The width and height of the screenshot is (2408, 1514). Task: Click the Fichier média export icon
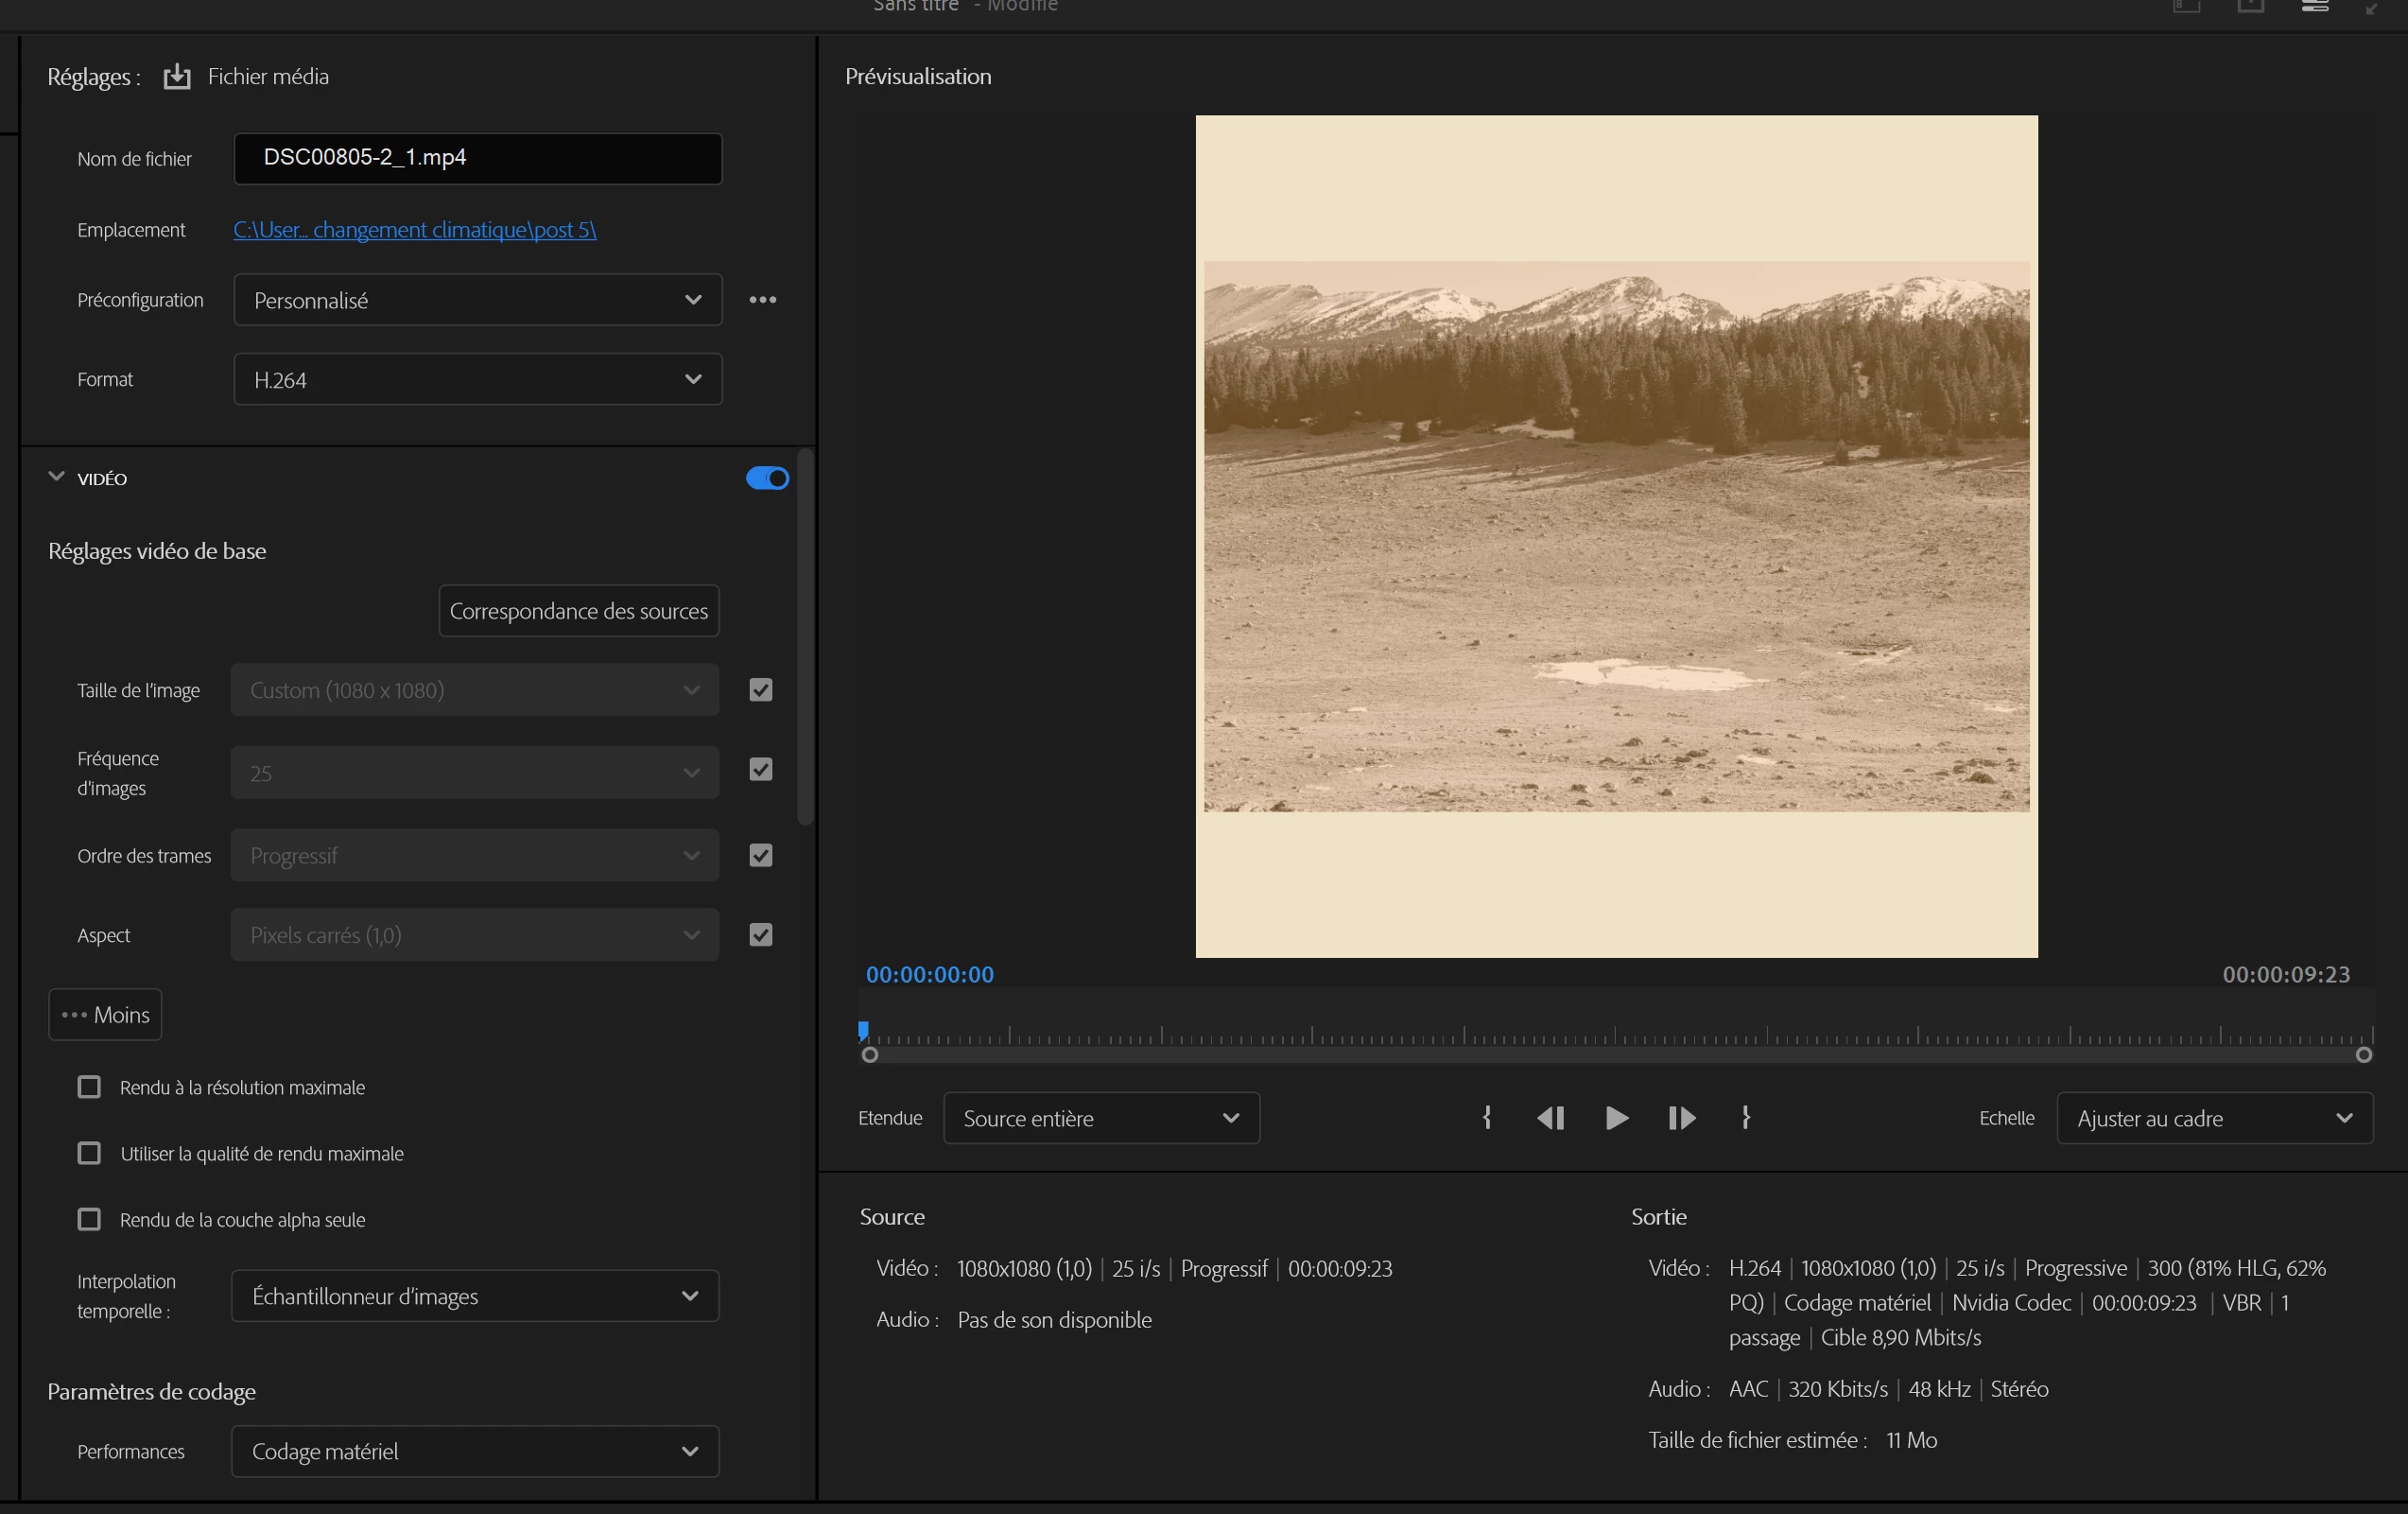coord(177,77)
